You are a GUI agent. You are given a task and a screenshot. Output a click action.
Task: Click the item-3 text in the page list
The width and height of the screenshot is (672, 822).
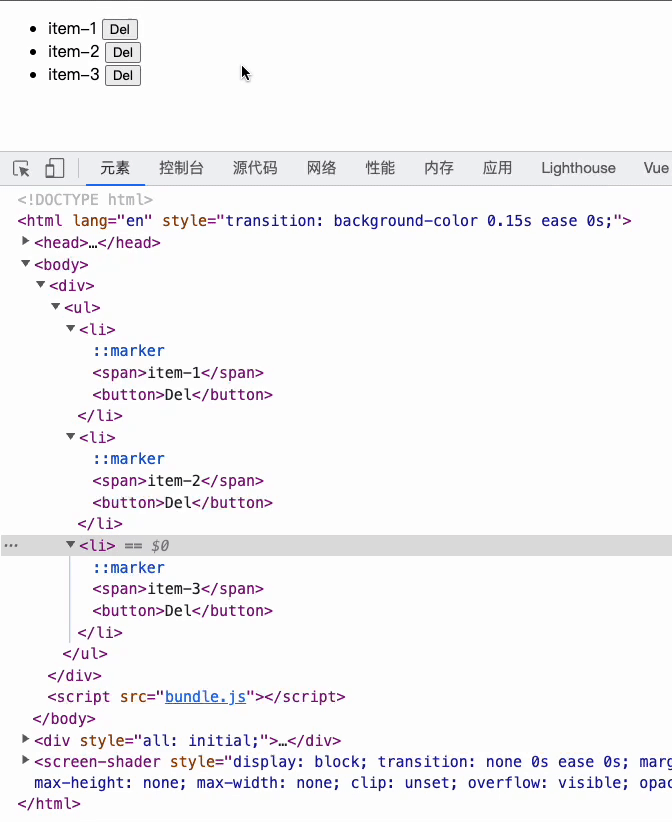coord(73,74)
